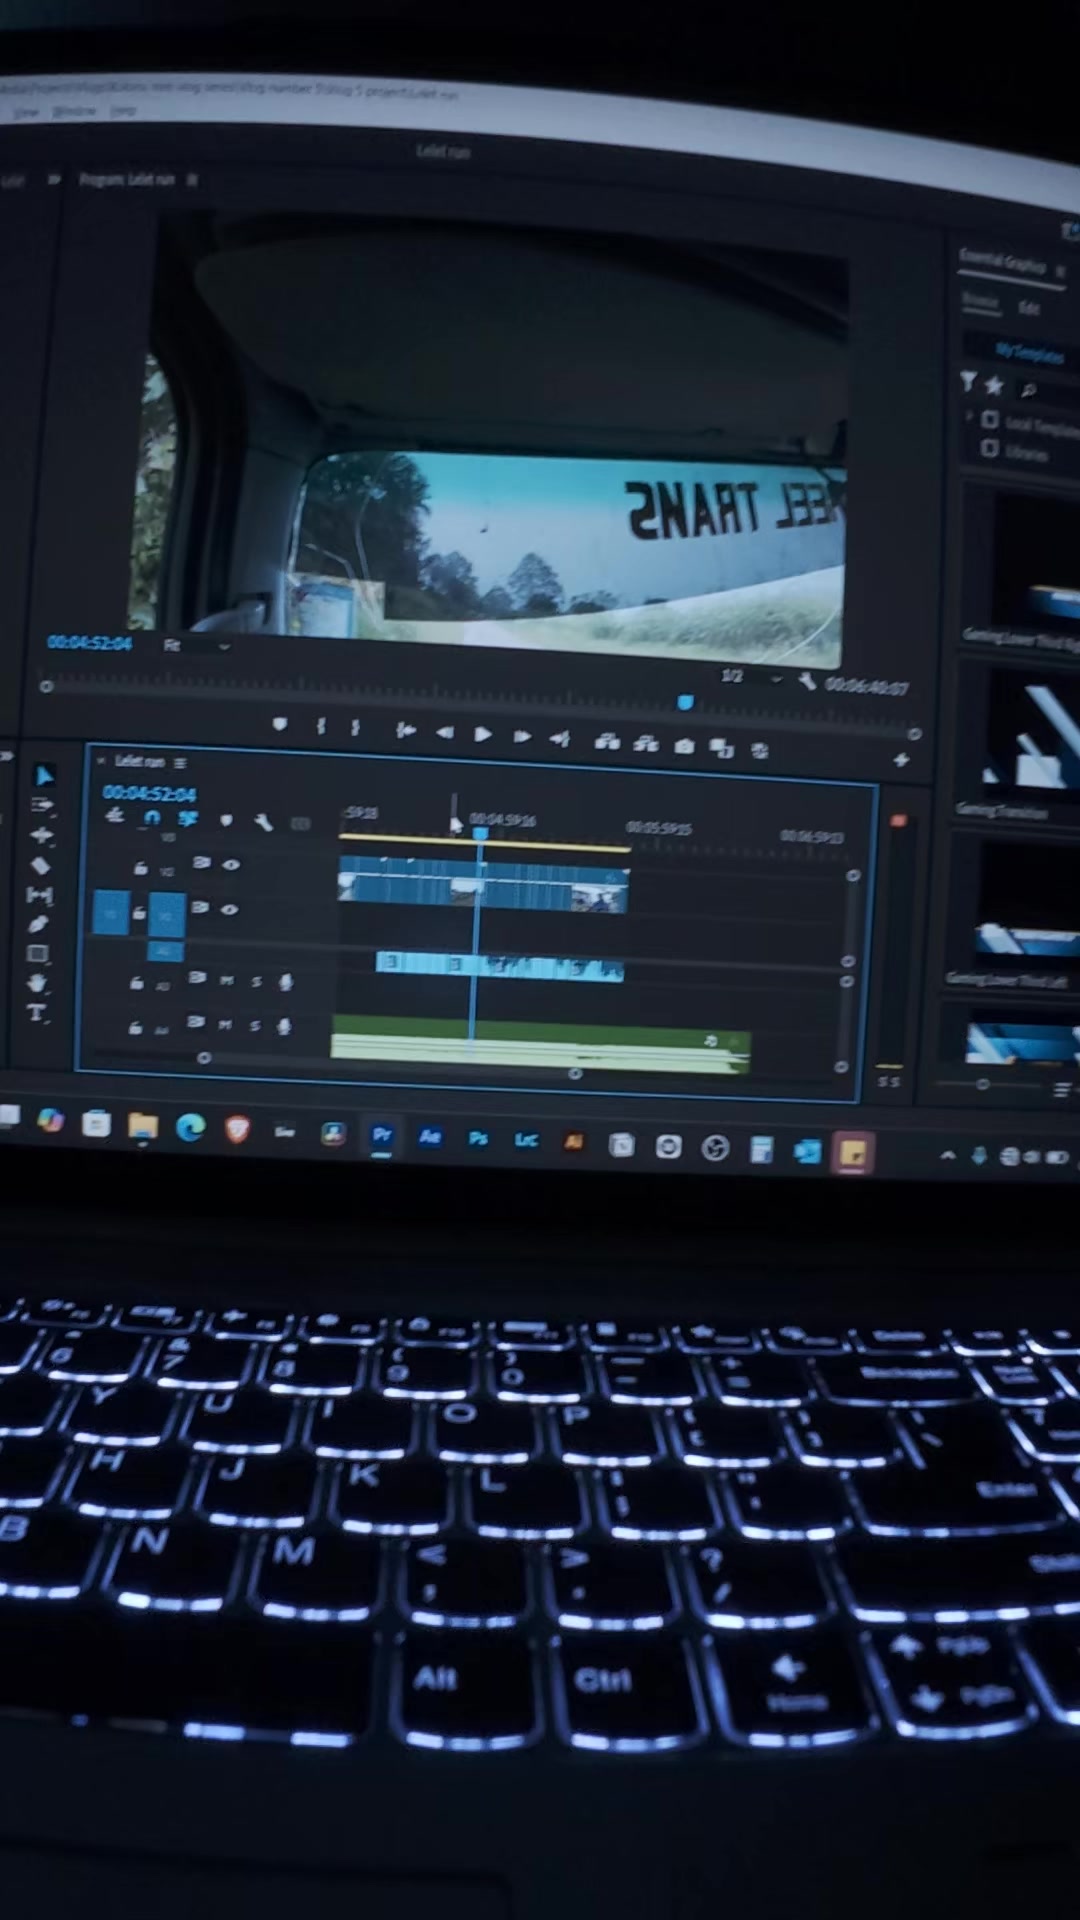The width and height of the screenshot is (1080, 1920).
Task: Toggle eye visibility of top video track
Action: (x=231, y=865)
